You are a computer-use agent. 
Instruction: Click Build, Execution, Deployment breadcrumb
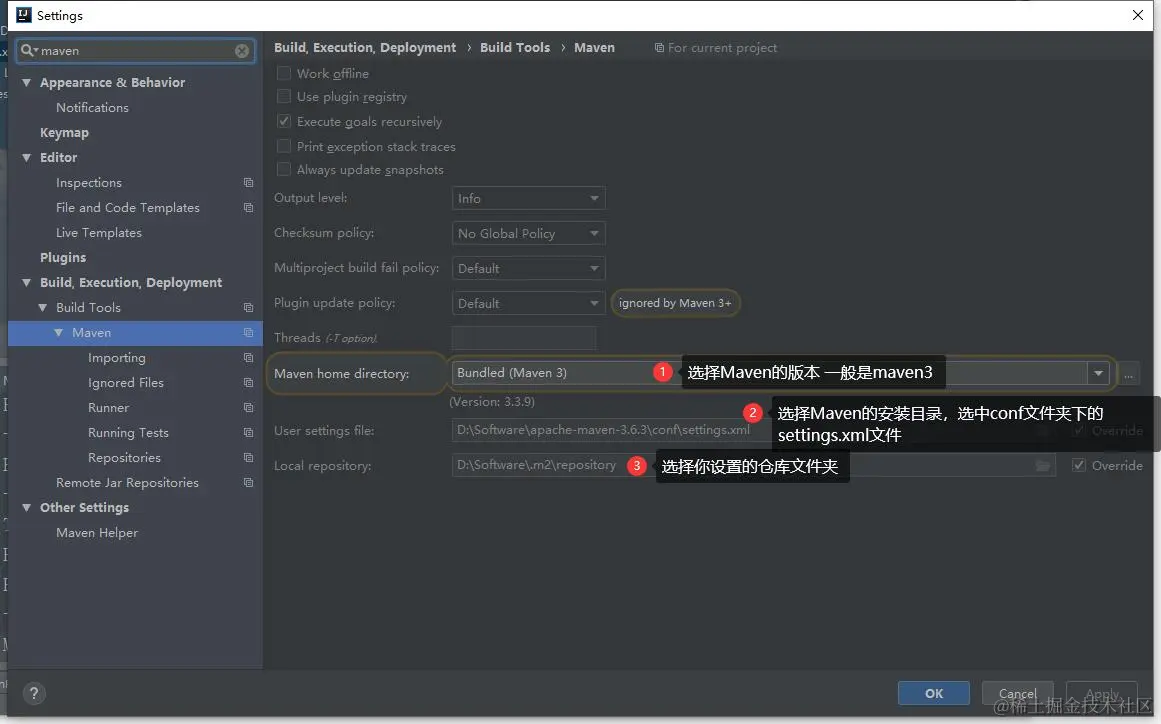(x=365, y=47)
